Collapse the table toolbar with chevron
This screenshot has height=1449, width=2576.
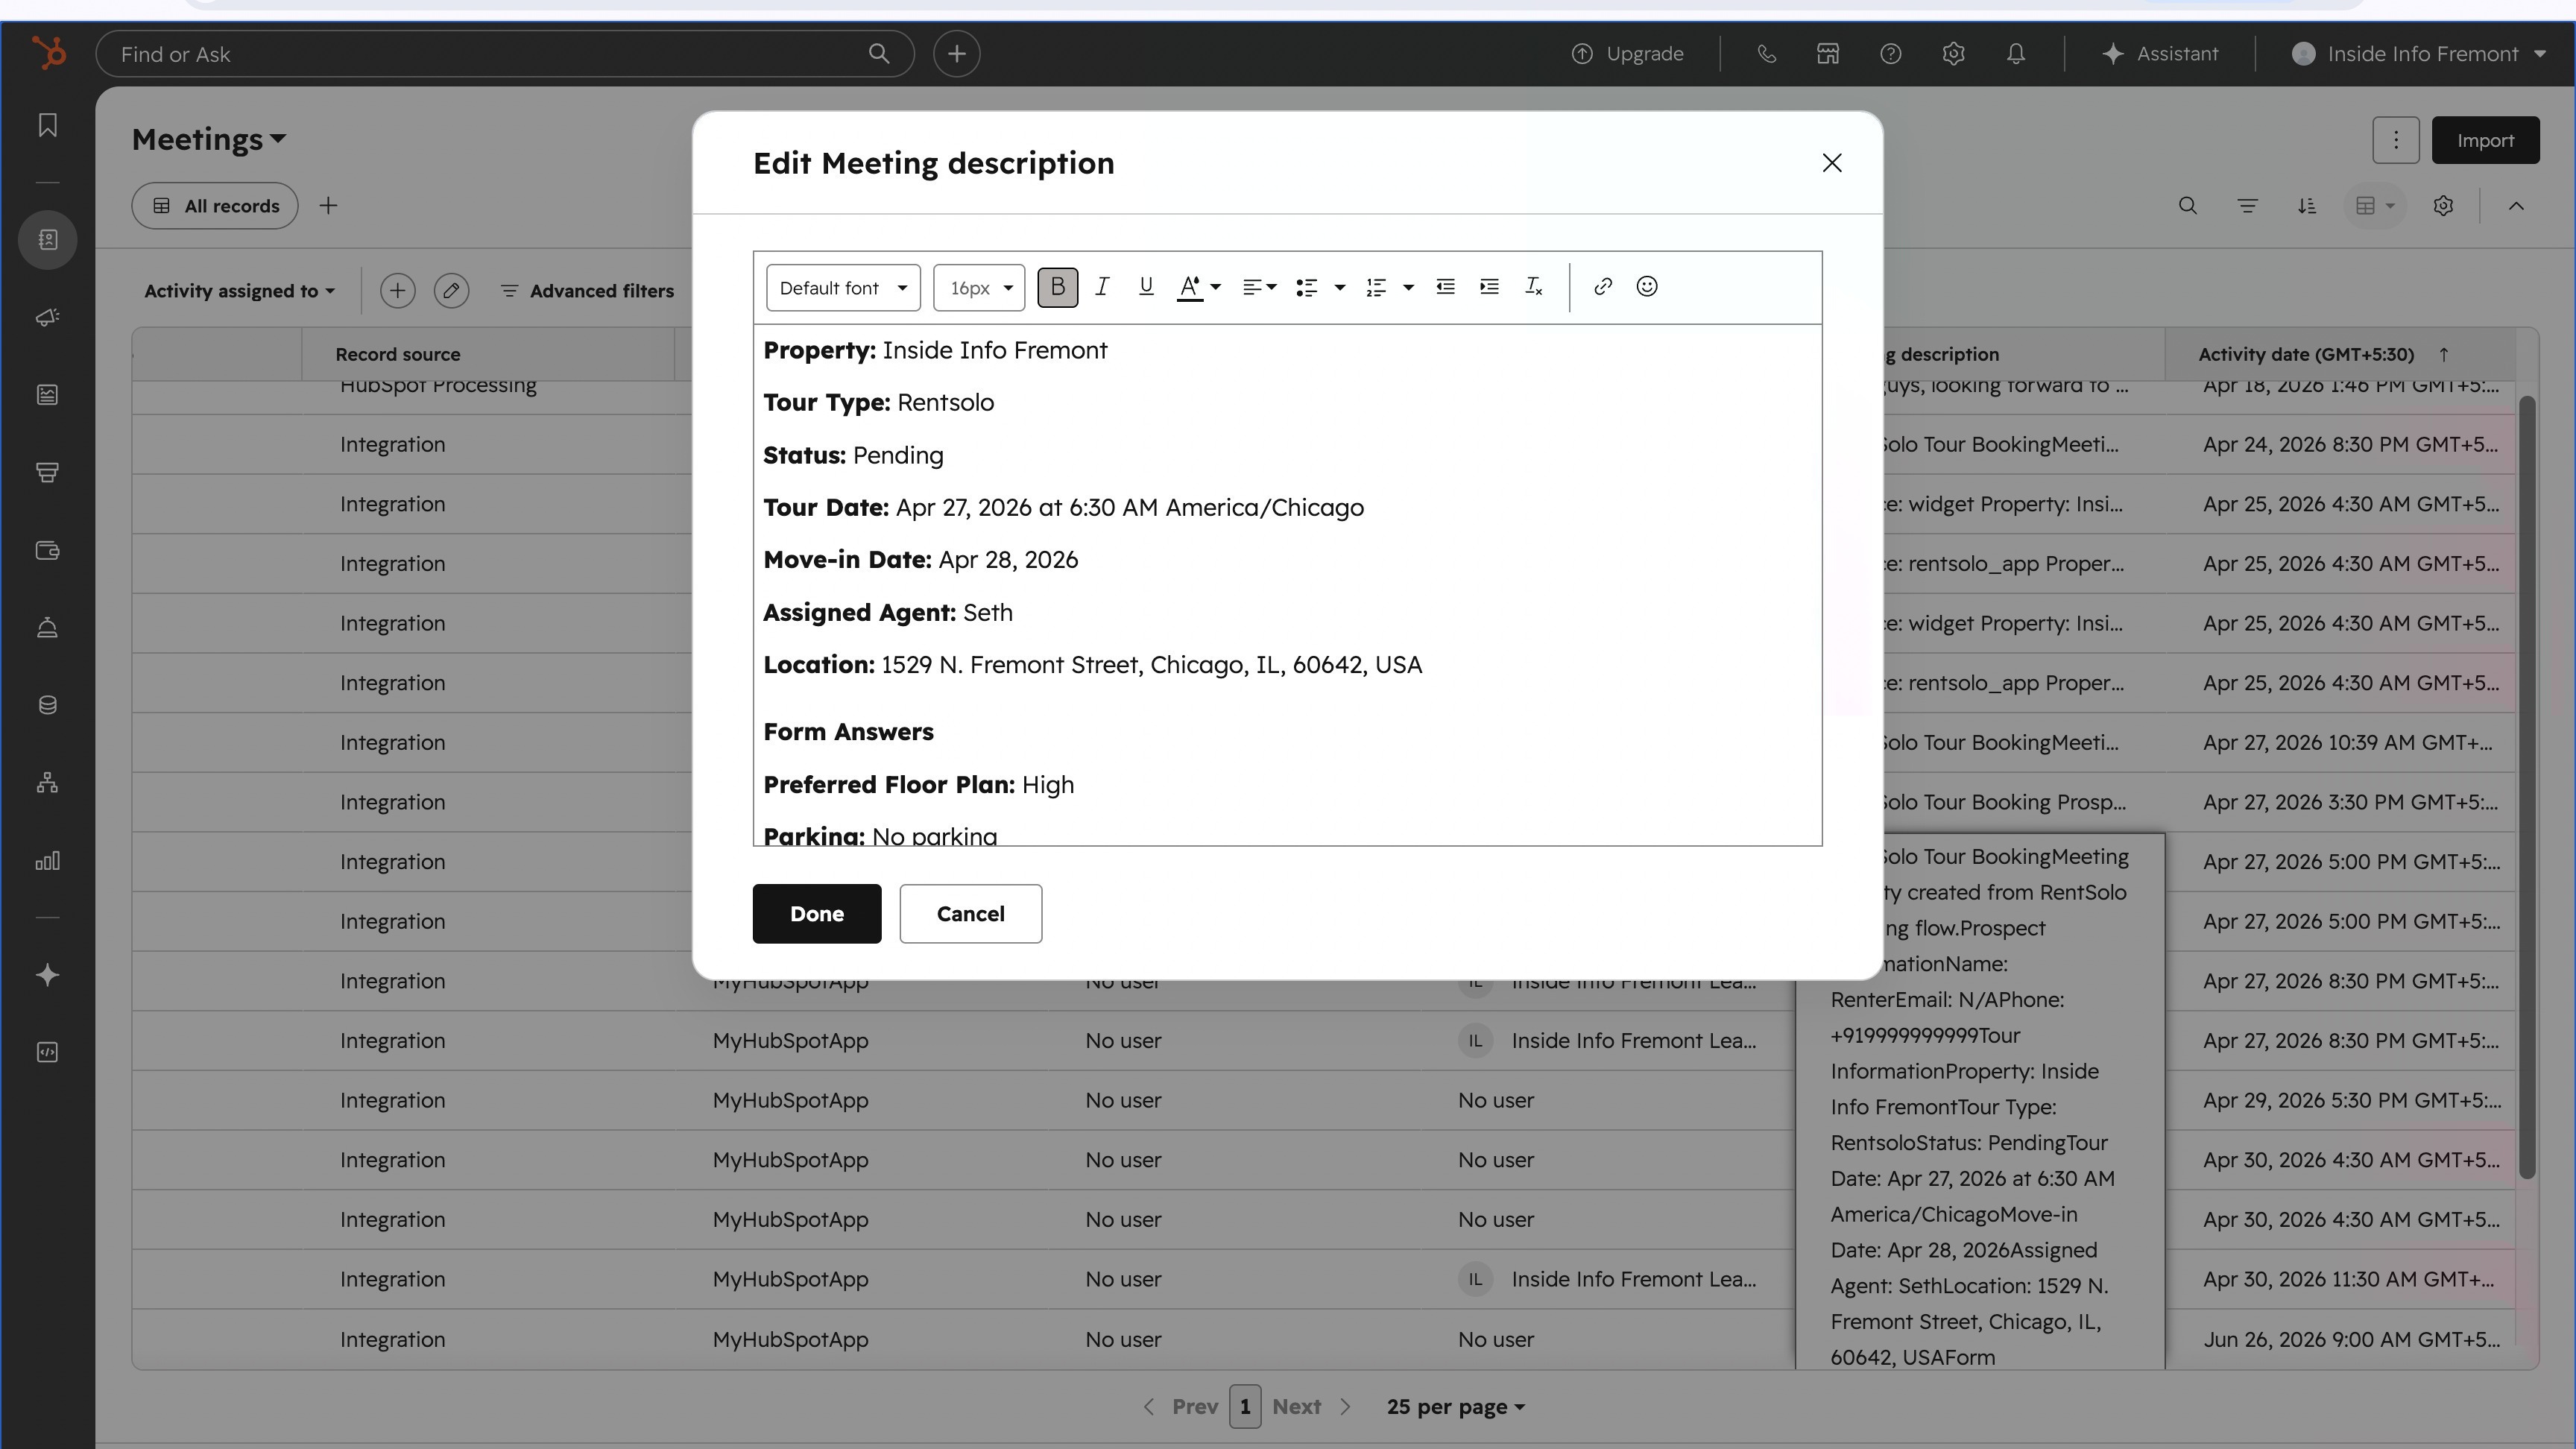click(x=2516, y=206)
